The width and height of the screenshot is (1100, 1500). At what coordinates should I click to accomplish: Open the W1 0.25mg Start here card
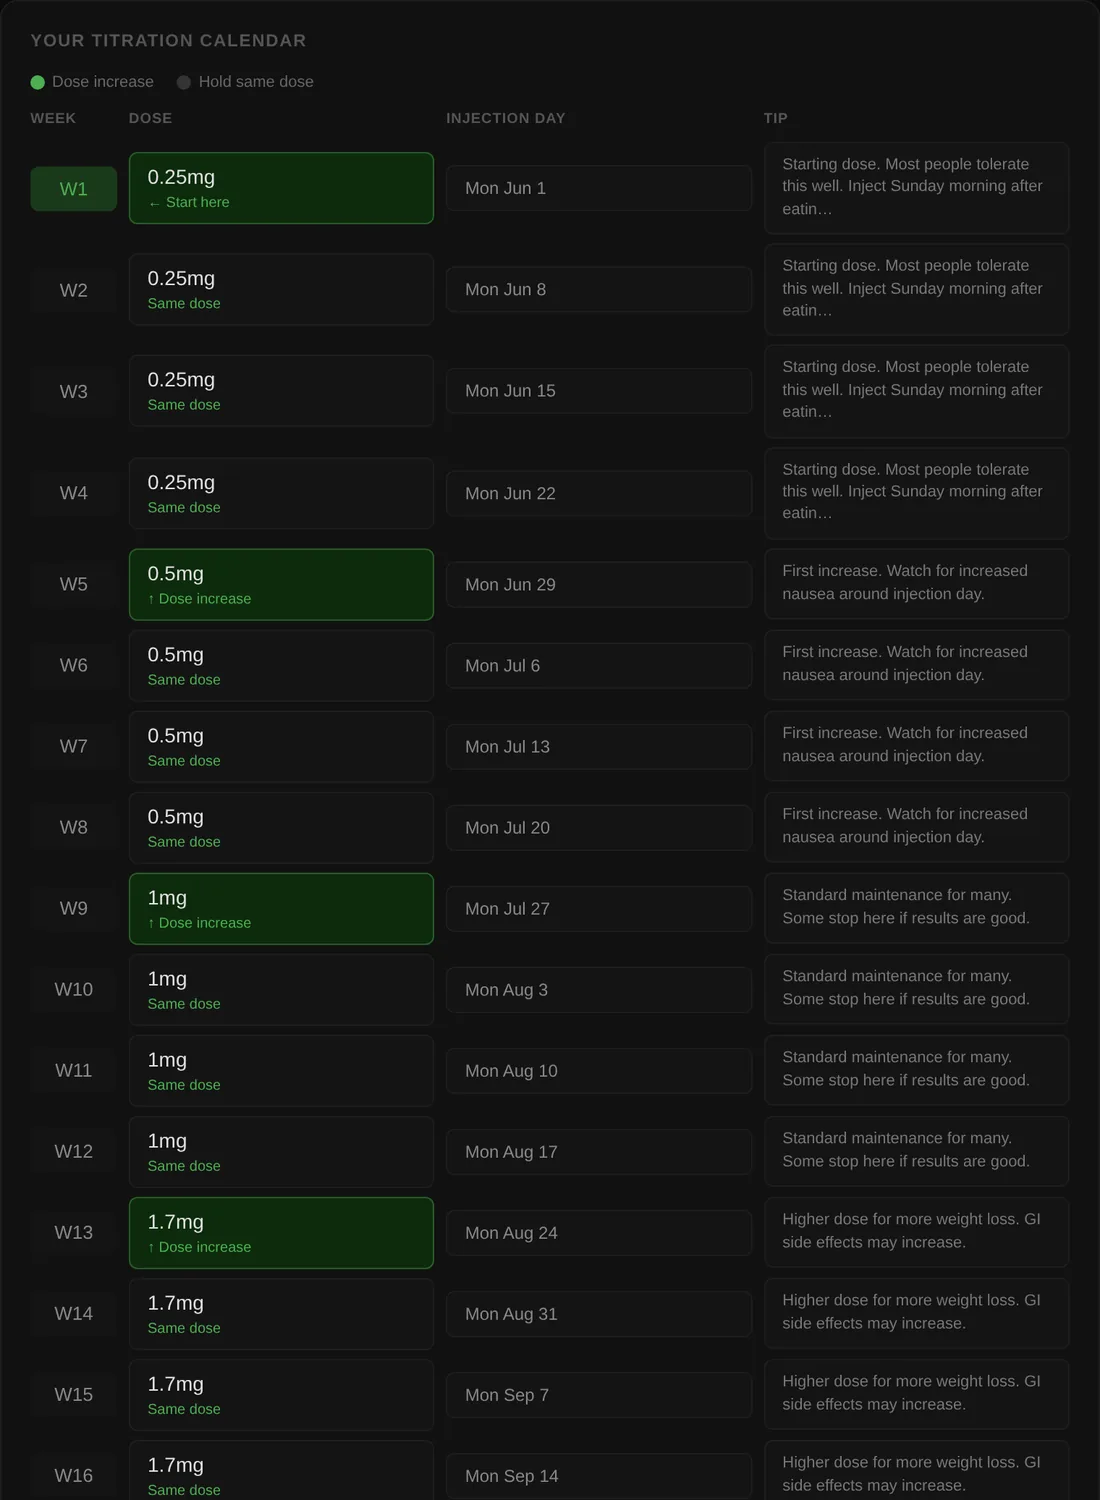281,188
